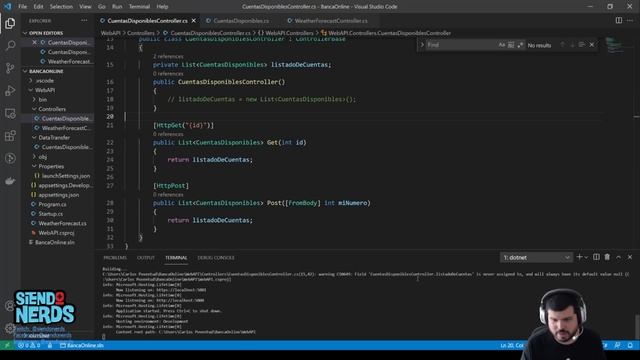Click the split editor icon
640x360 pixels.
[619, 20]
